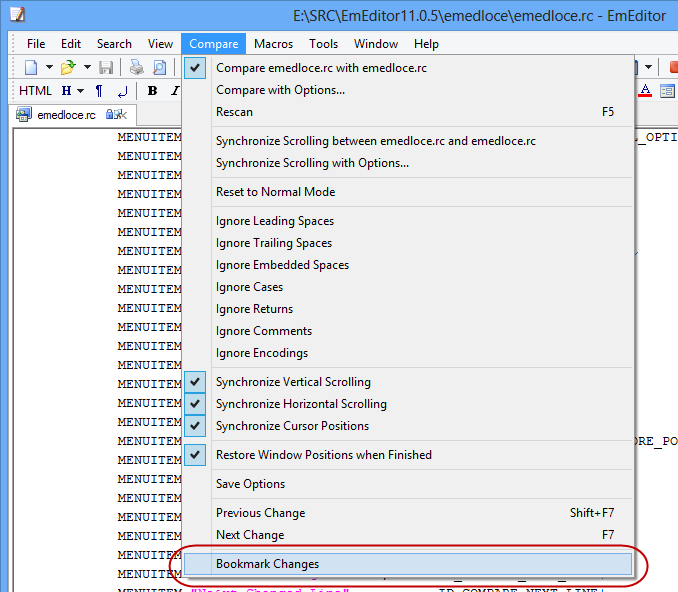Click the Heading H icon
678x592 pixels.
coord(66,91)
